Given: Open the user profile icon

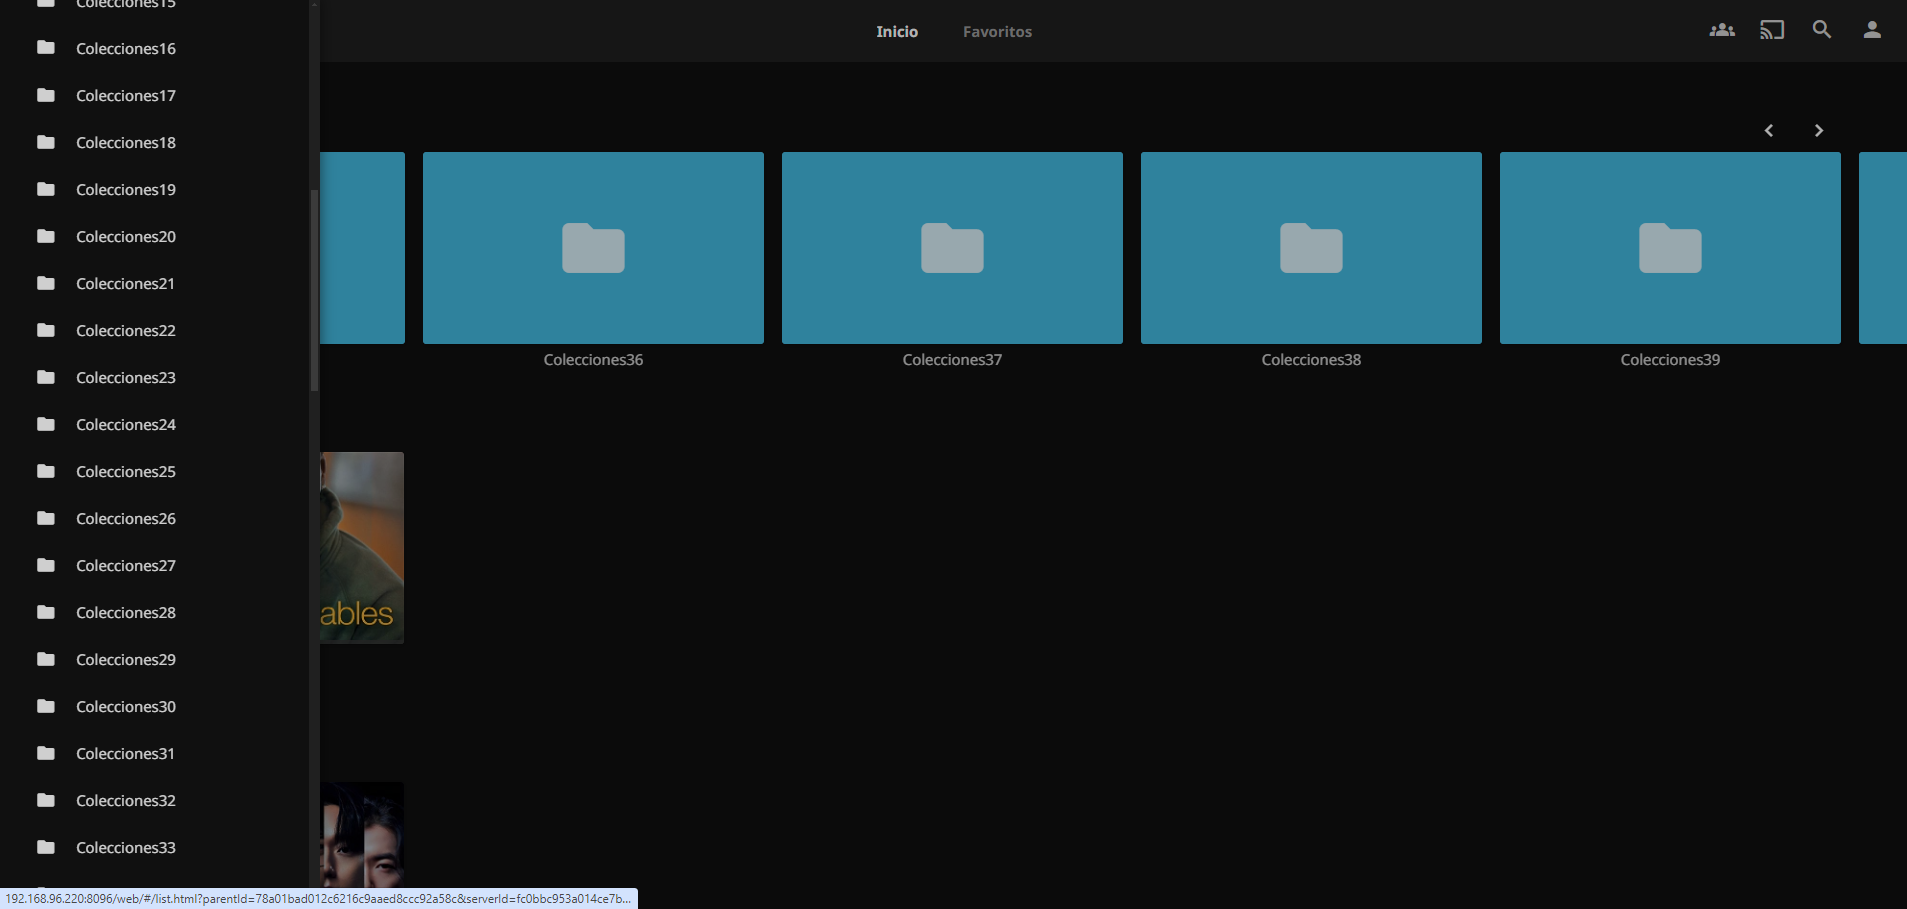Looking at the screenshot, I should coord(1871,30).
